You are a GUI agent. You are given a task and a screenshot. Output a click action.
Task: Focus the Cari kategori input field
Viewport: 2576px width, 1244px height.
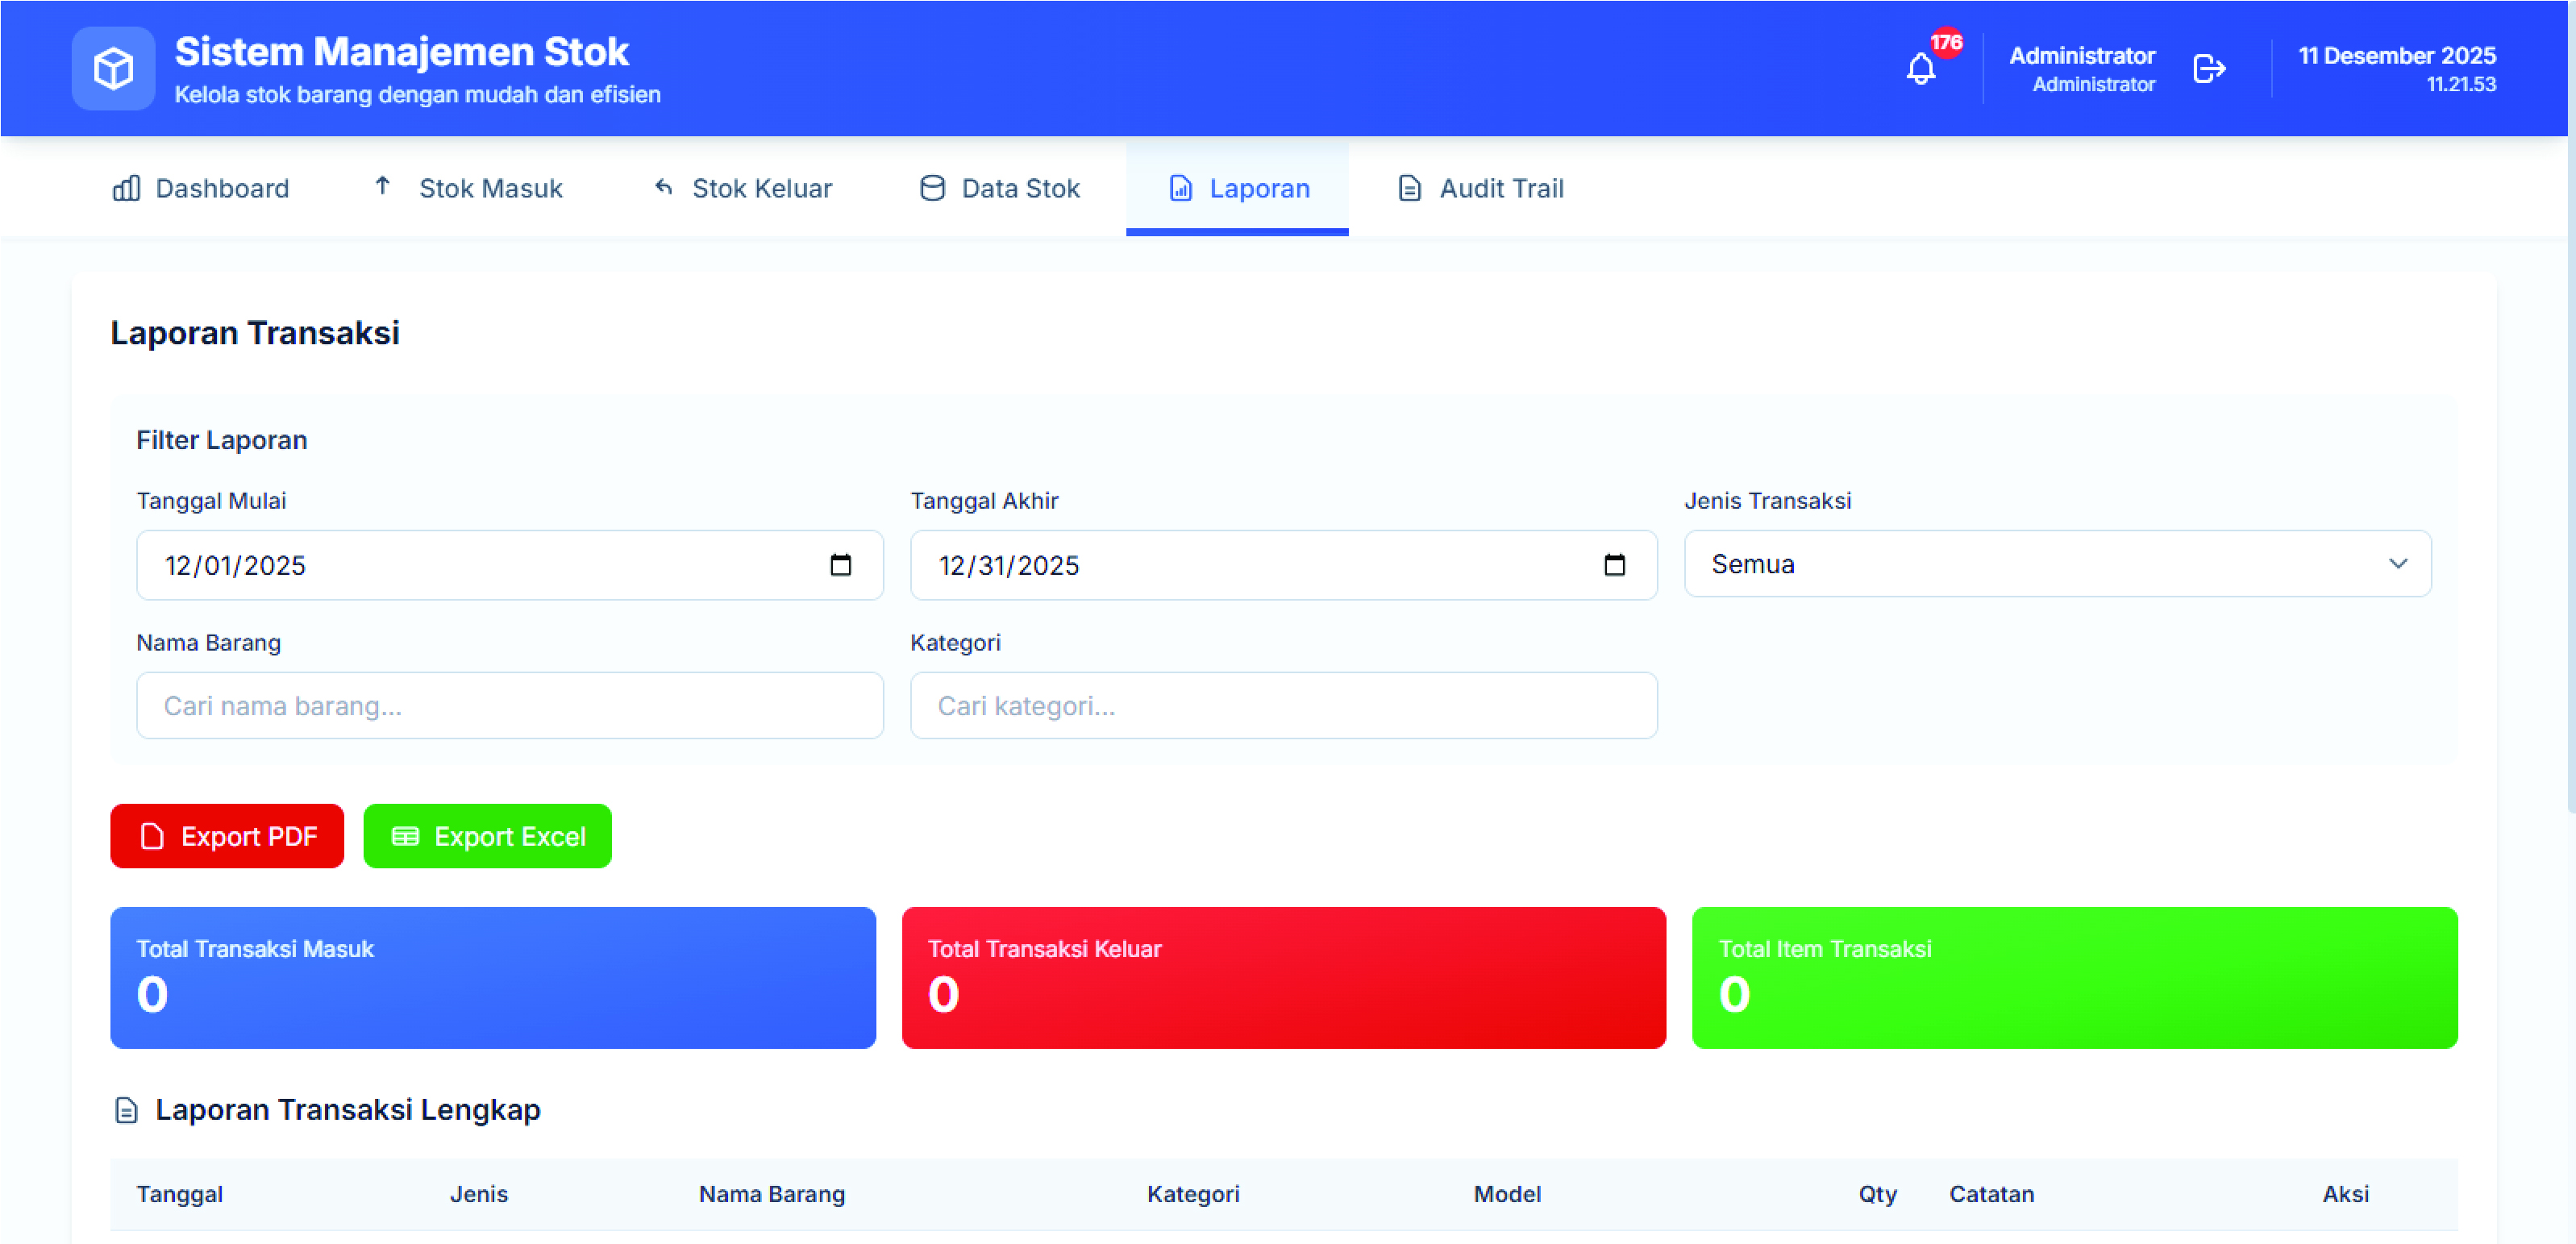tap(1283, 706)
